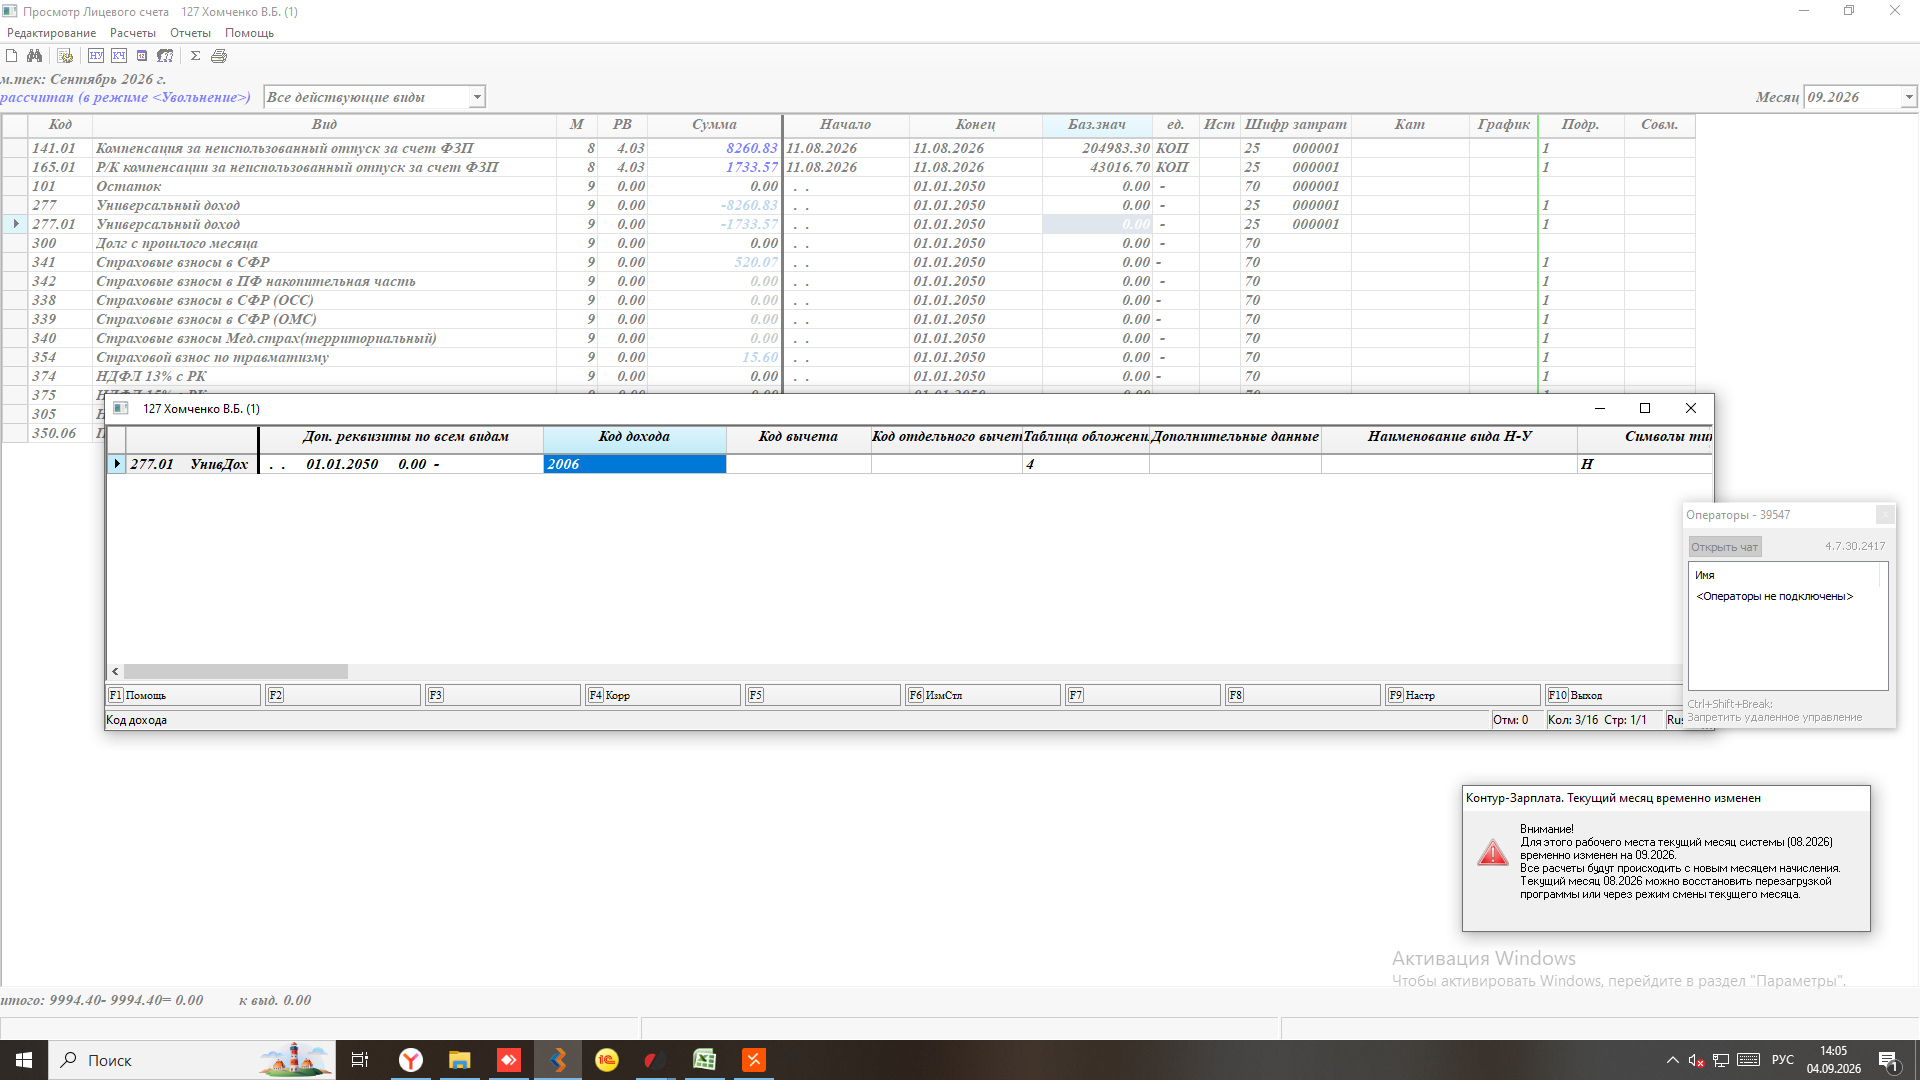Viewport: 1920px width, 1080px height.
Task: Click the printer icon in the toolbar
Action: tap(219, 56)
